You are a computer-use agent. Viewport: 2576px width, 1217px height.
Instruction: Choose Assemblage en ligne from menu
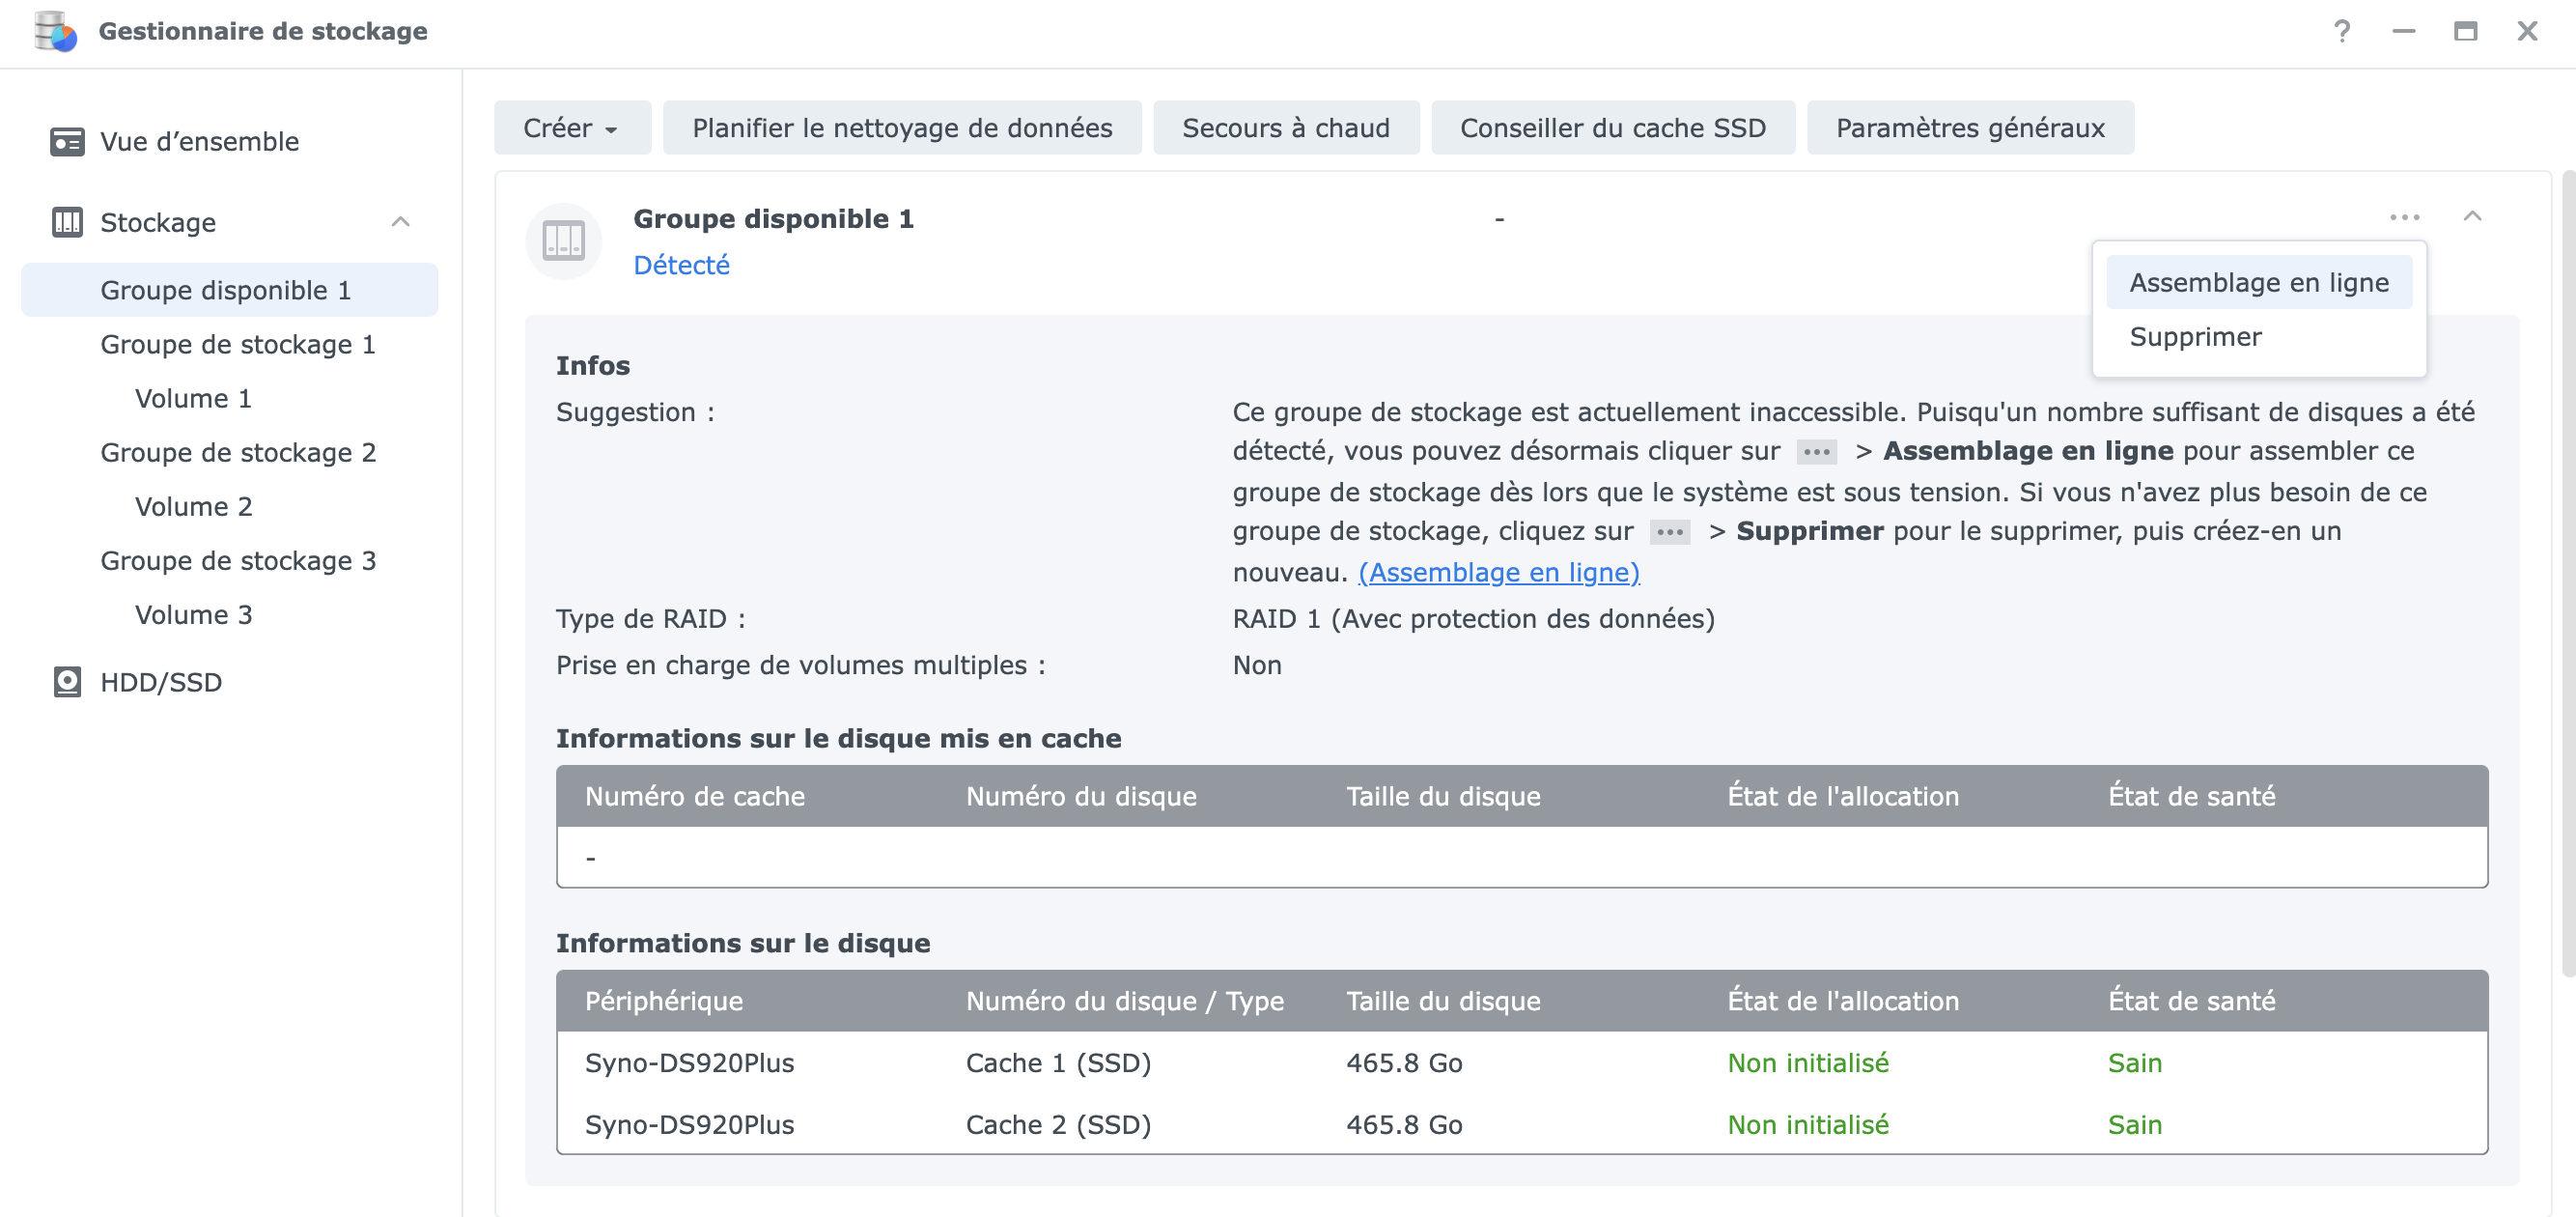[2258, 283]
